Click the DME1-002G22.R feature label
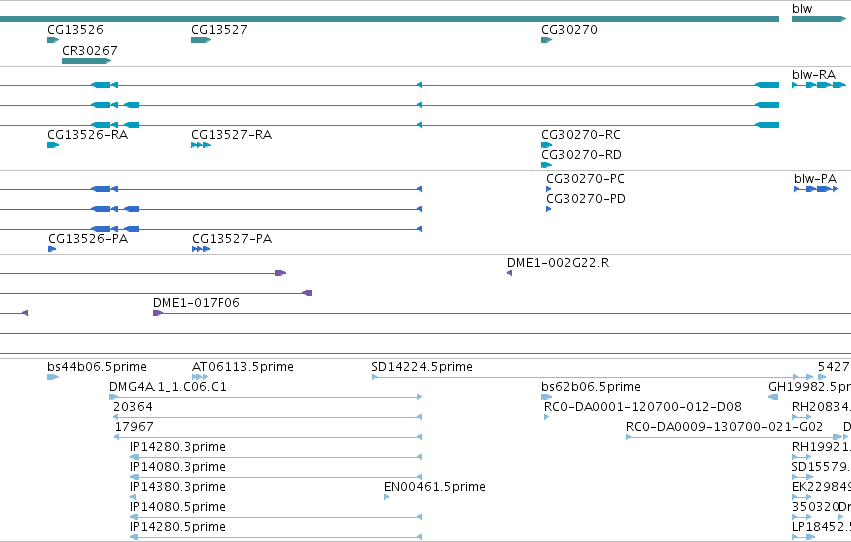This screenshot has width=851, height=542. pyautogui.click(x=558, y=263)
